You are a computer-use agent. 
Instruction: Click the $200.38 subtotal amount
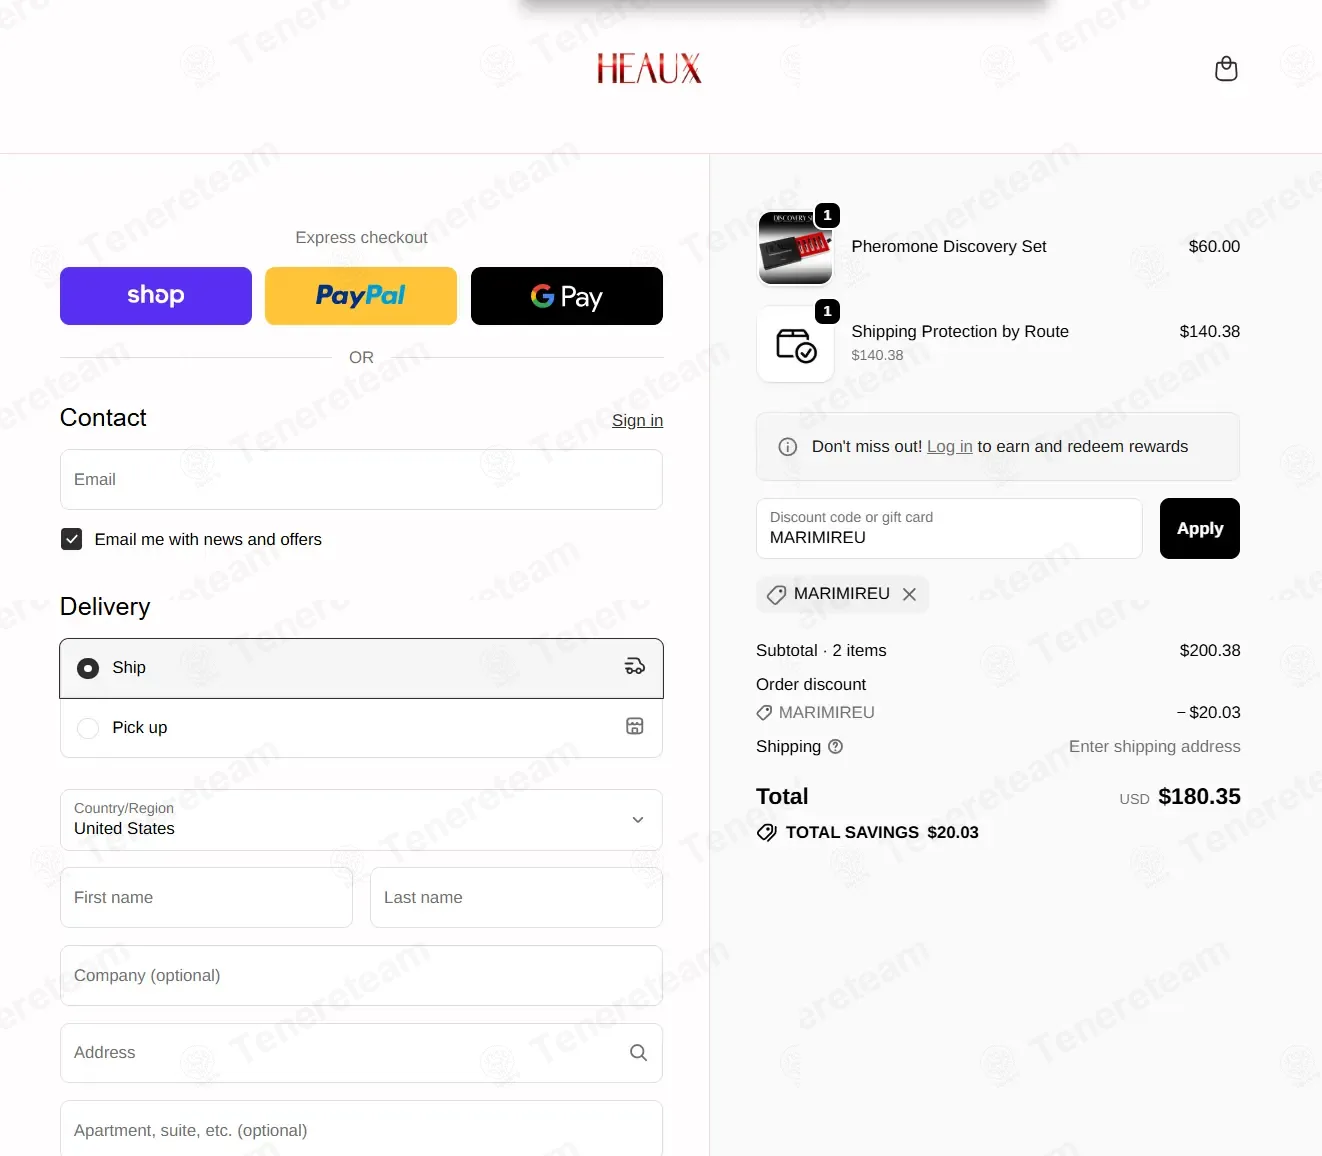[1210, 651]
